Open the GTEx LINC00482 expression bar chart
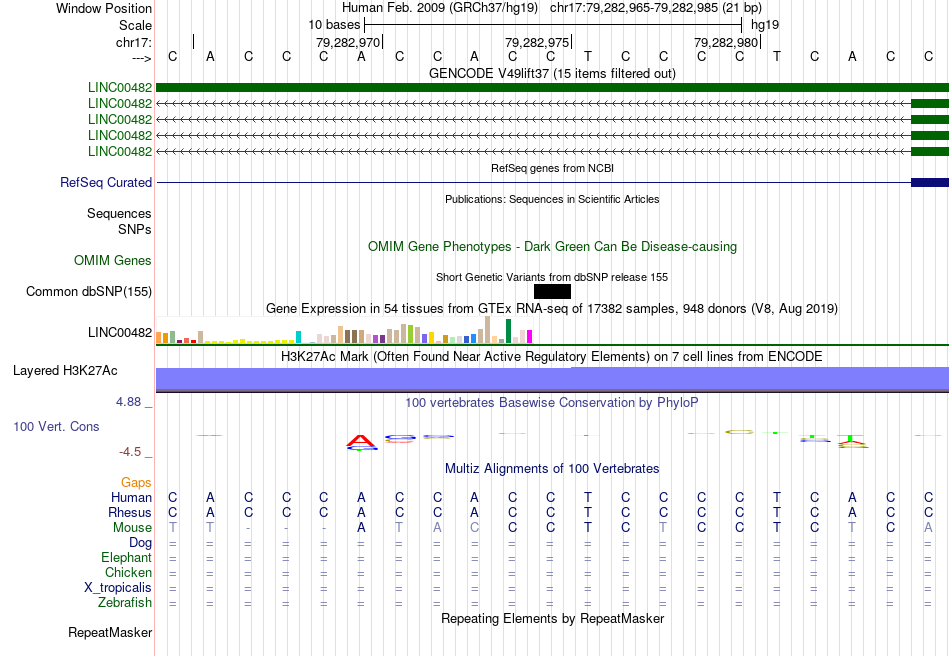The width and height of the screenshot is (950, 656). pos(344,331)
